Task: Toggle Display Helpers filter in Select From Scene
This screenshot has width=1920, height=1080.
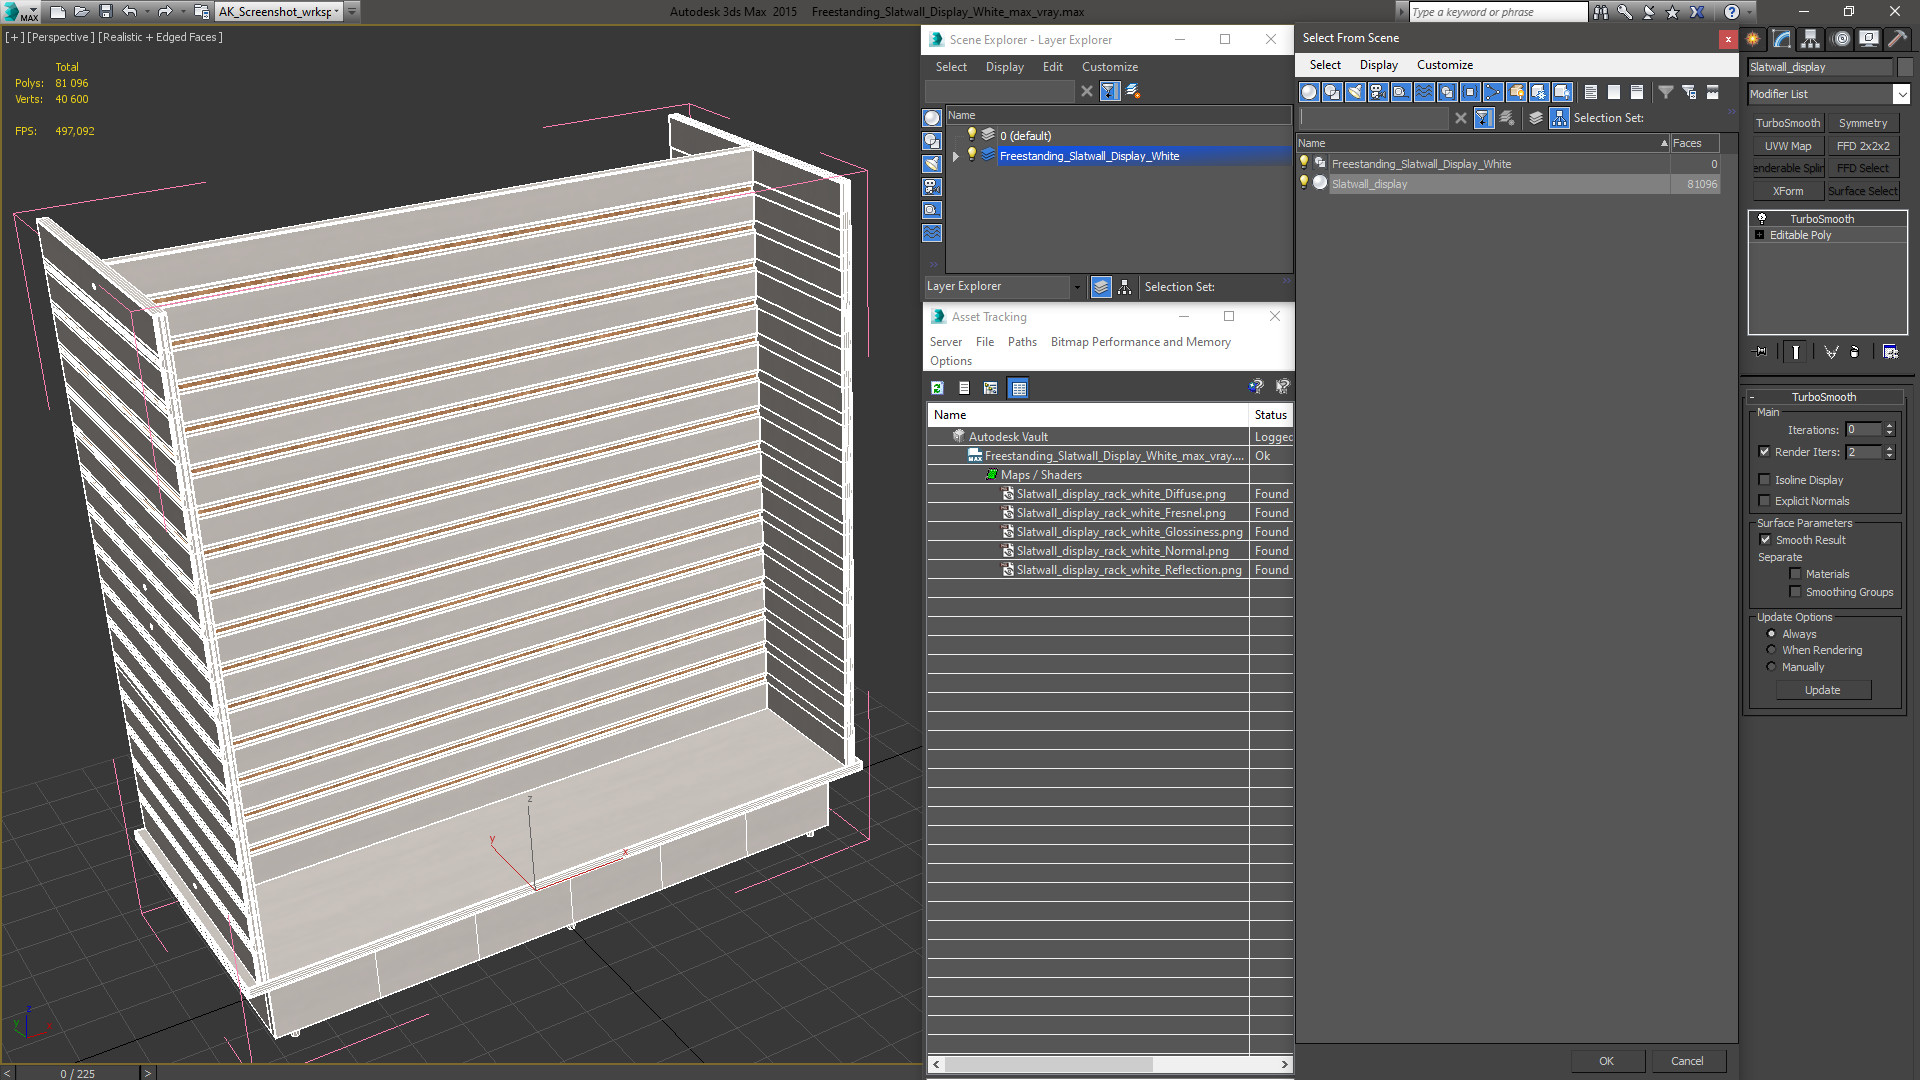Action: [x=1401, y=92]
